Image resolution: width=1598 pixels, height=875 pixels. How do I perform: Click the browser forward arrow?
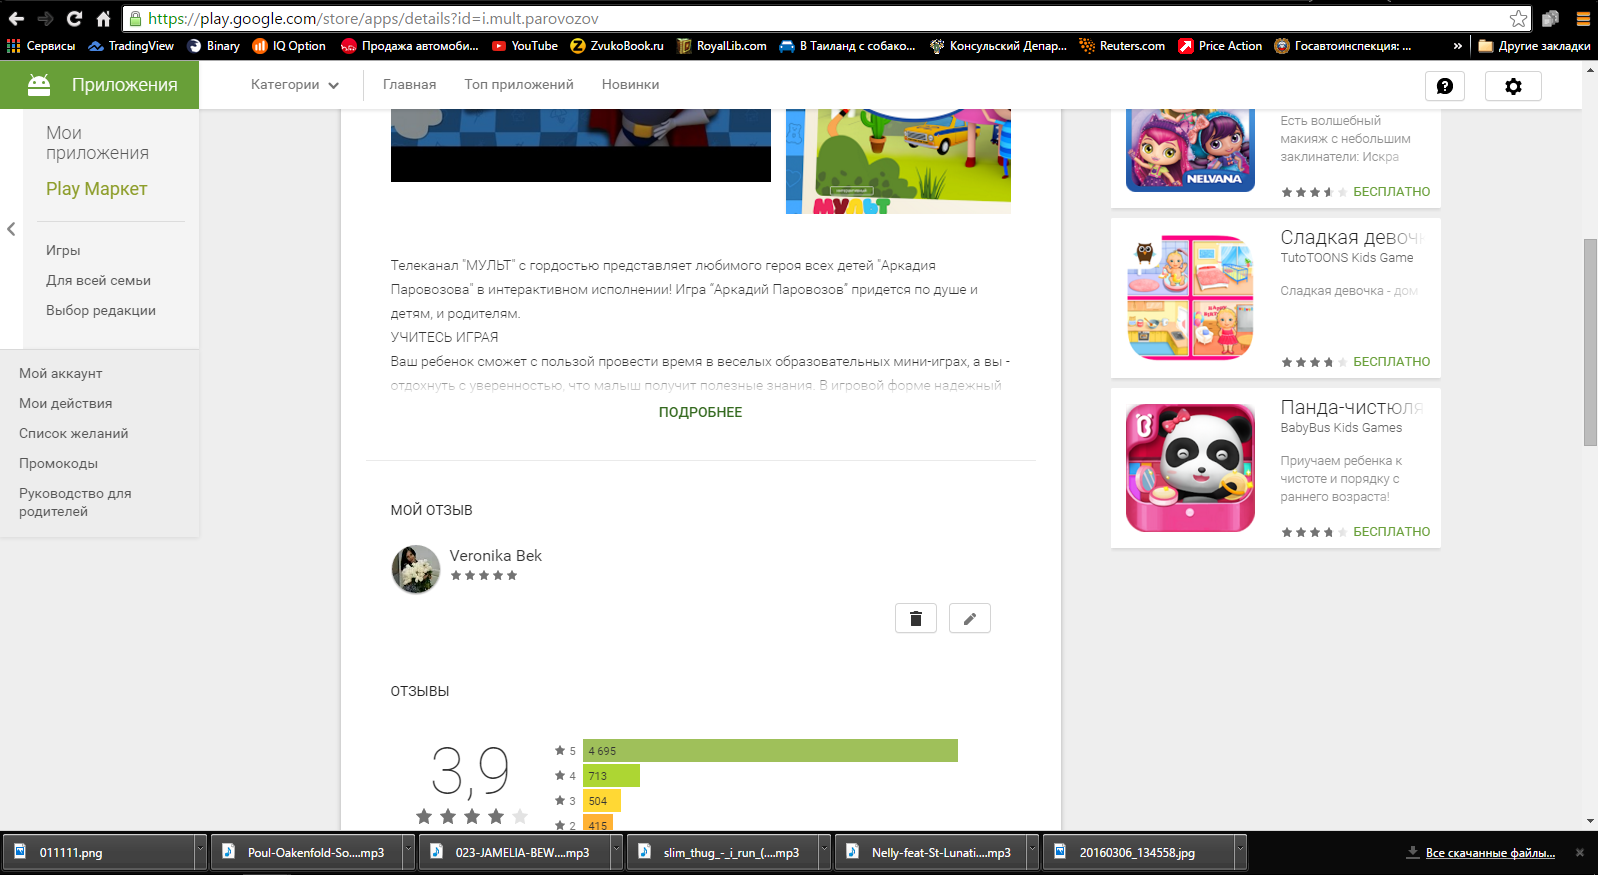pos(45,18)
